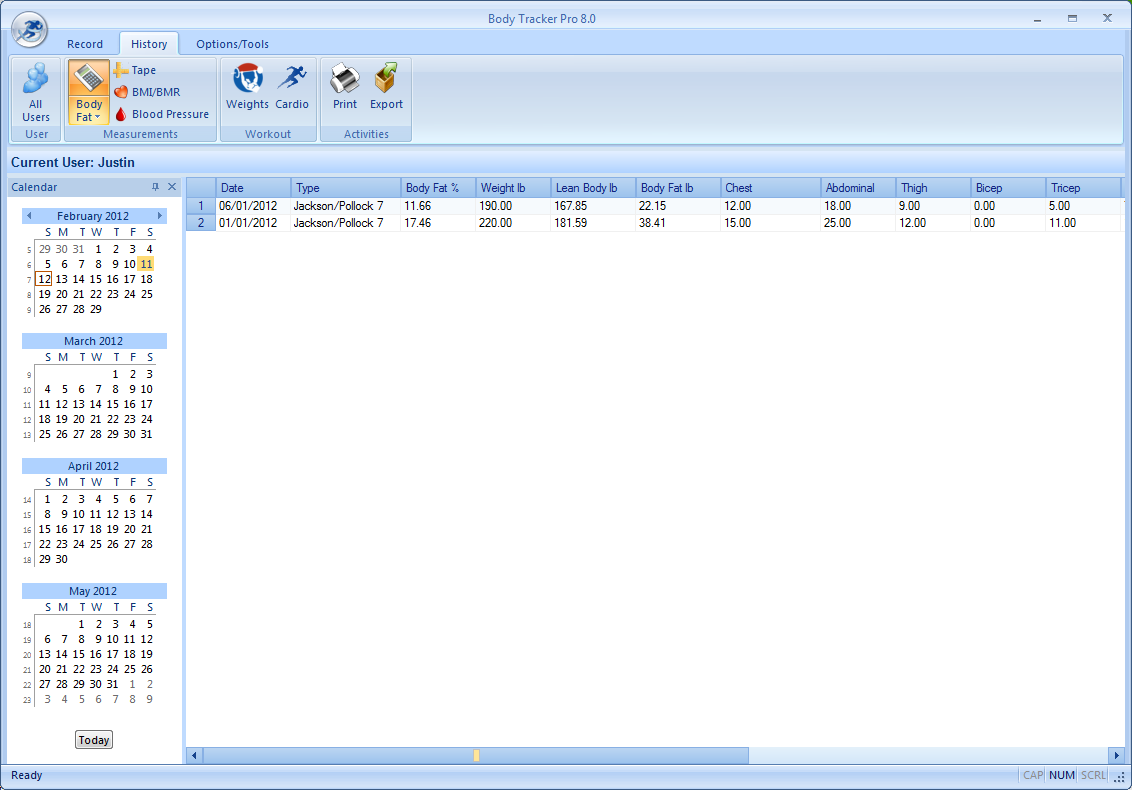Select February 29 in the calendar
The image size is (1132, 790).
click(95, 309)
